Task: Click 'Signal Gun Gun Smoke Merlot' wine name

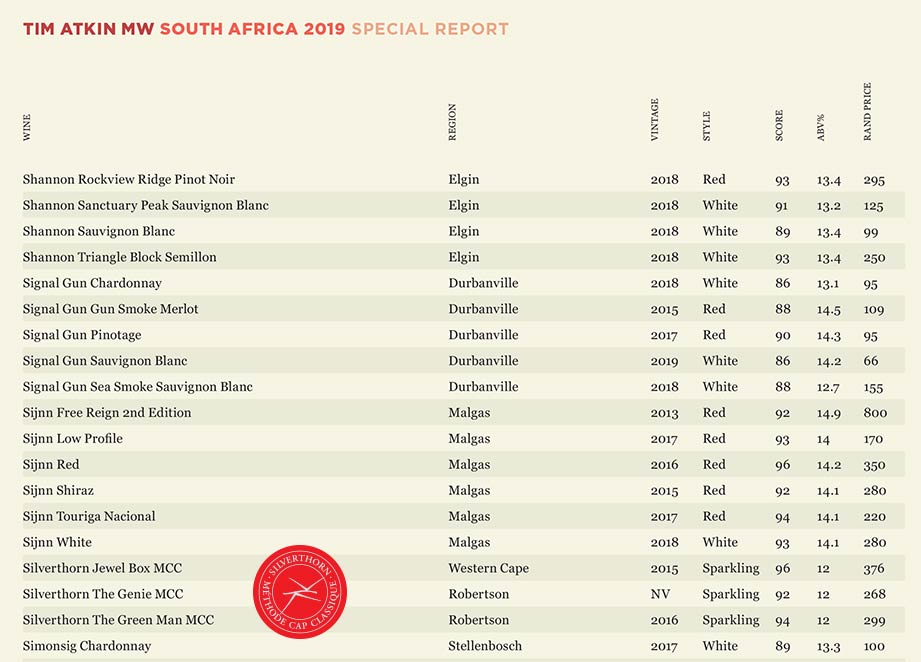Action: pos(110,309)
